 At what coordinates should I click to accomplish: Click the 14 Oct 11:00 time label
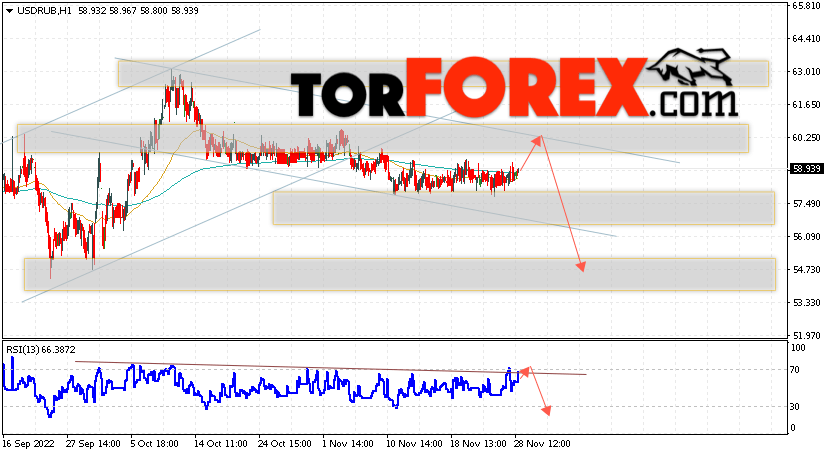221,443
